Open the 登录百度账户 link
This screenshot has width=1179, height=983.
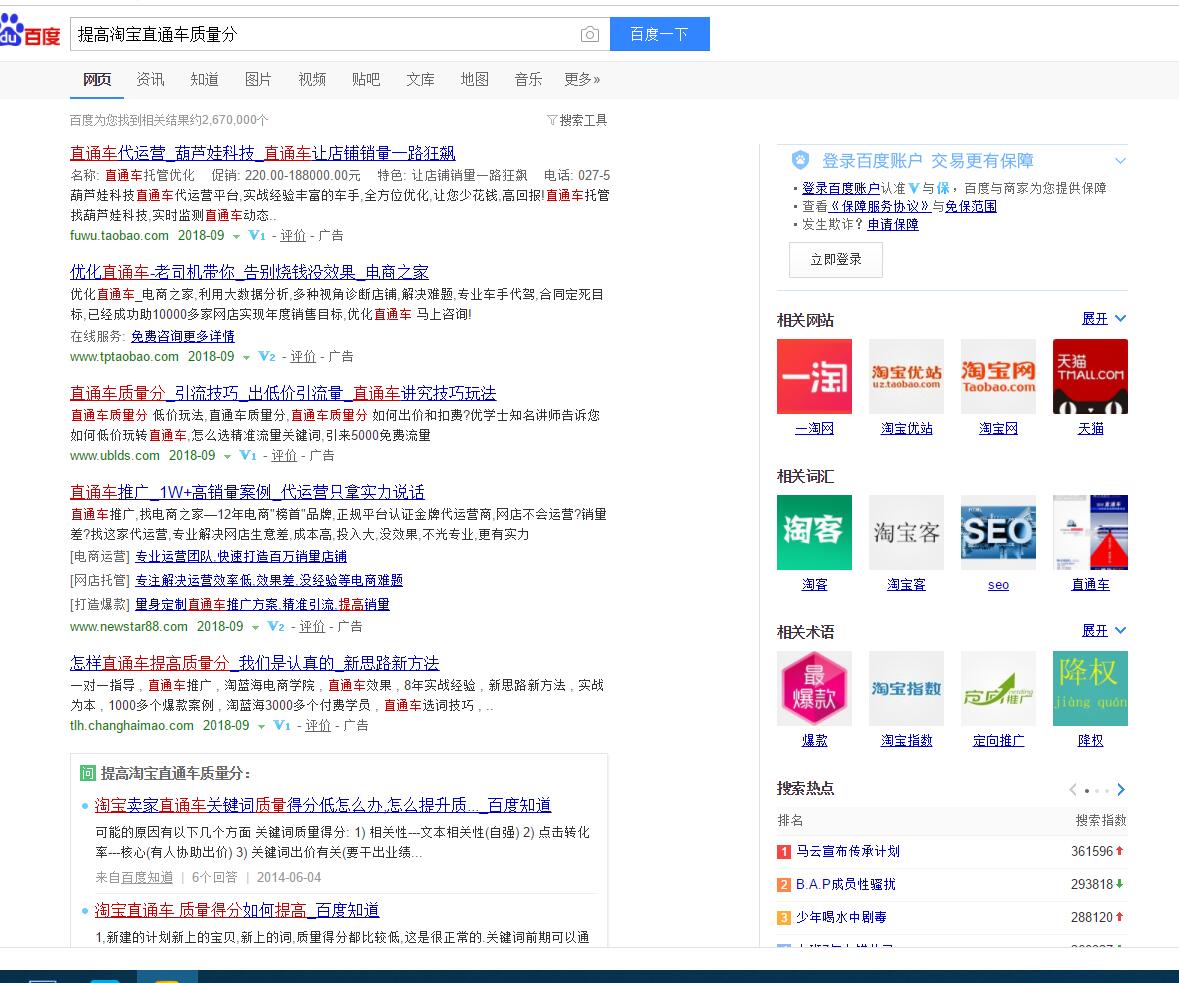(x=841, y=189)
